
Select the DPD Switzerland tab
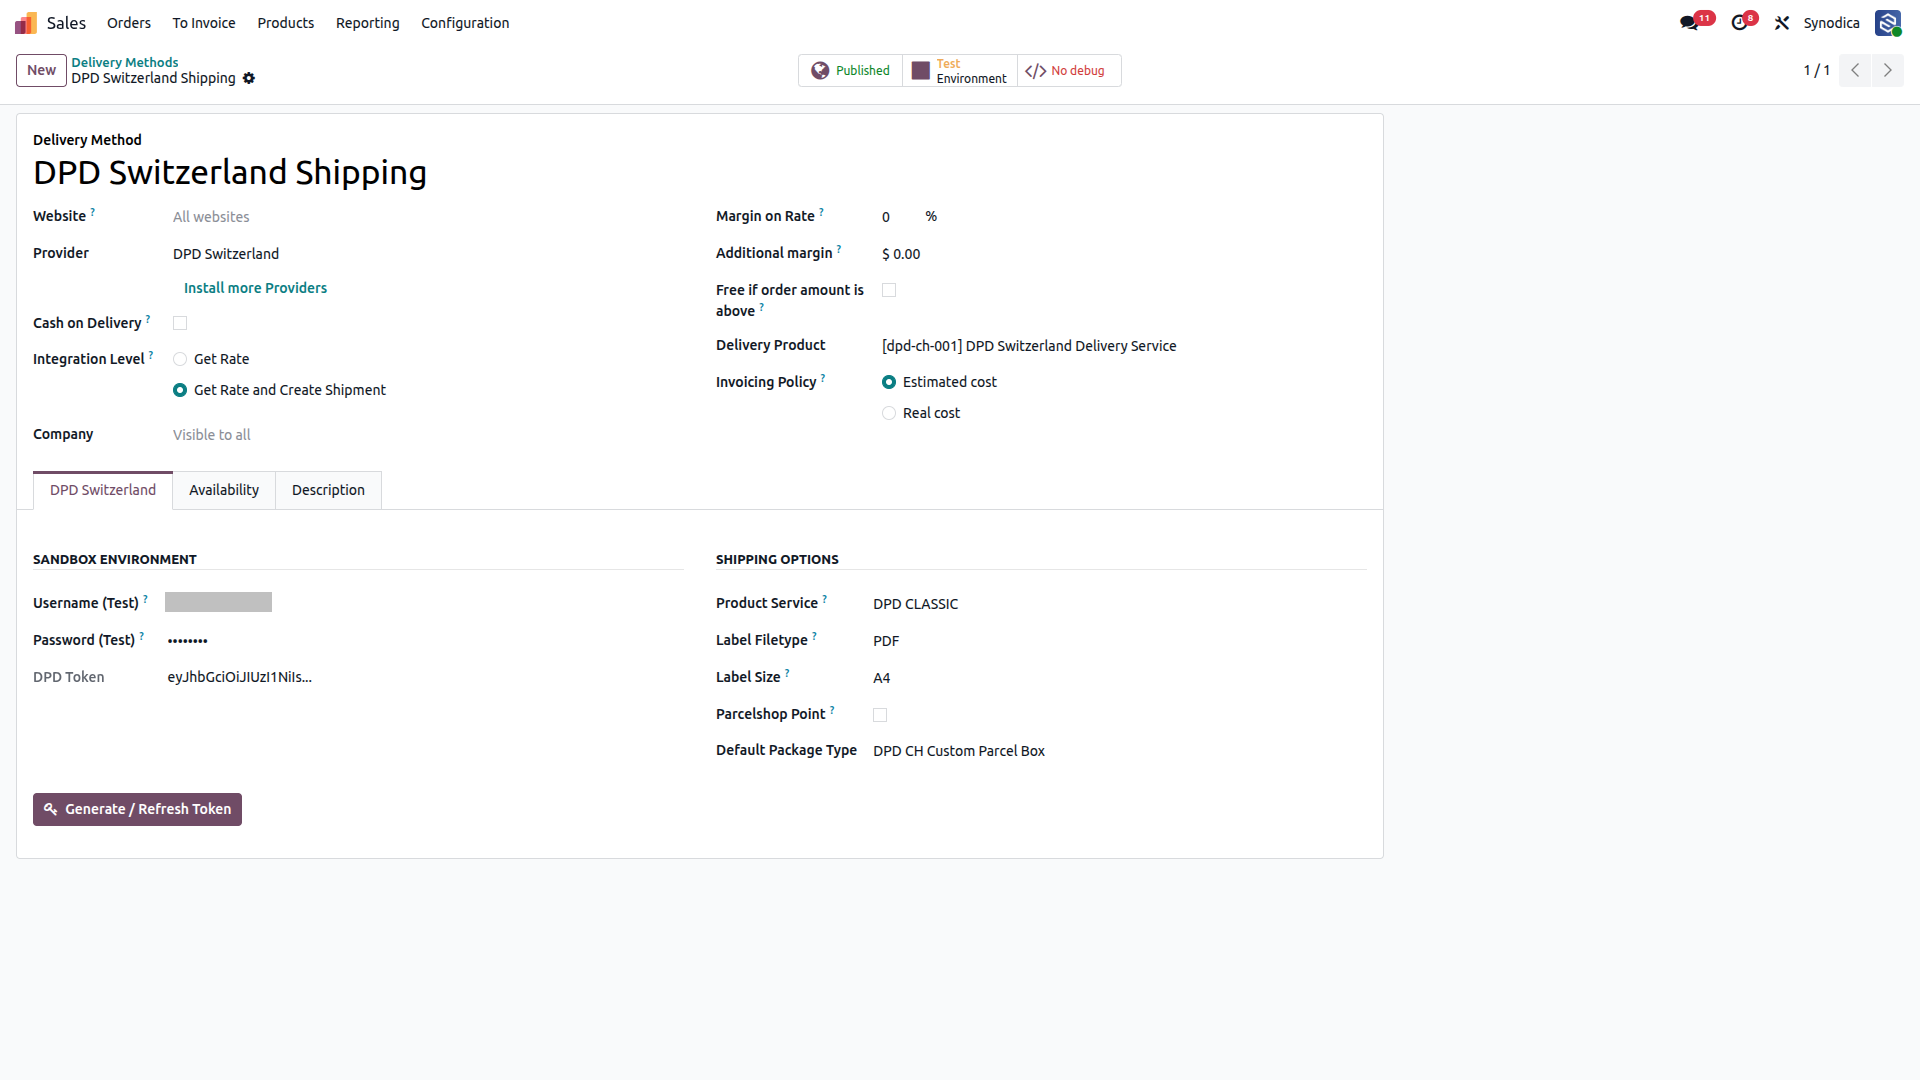point(103,490)
